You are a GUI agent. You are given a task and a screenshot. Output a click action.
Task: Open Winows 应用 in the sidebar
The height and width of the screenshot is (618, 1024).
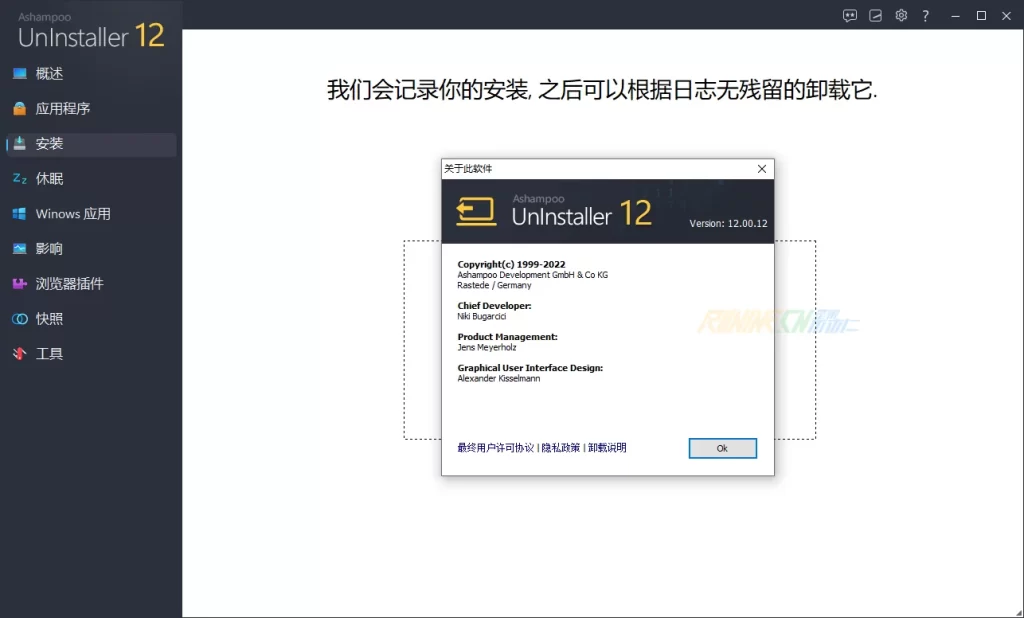point(72,214)
